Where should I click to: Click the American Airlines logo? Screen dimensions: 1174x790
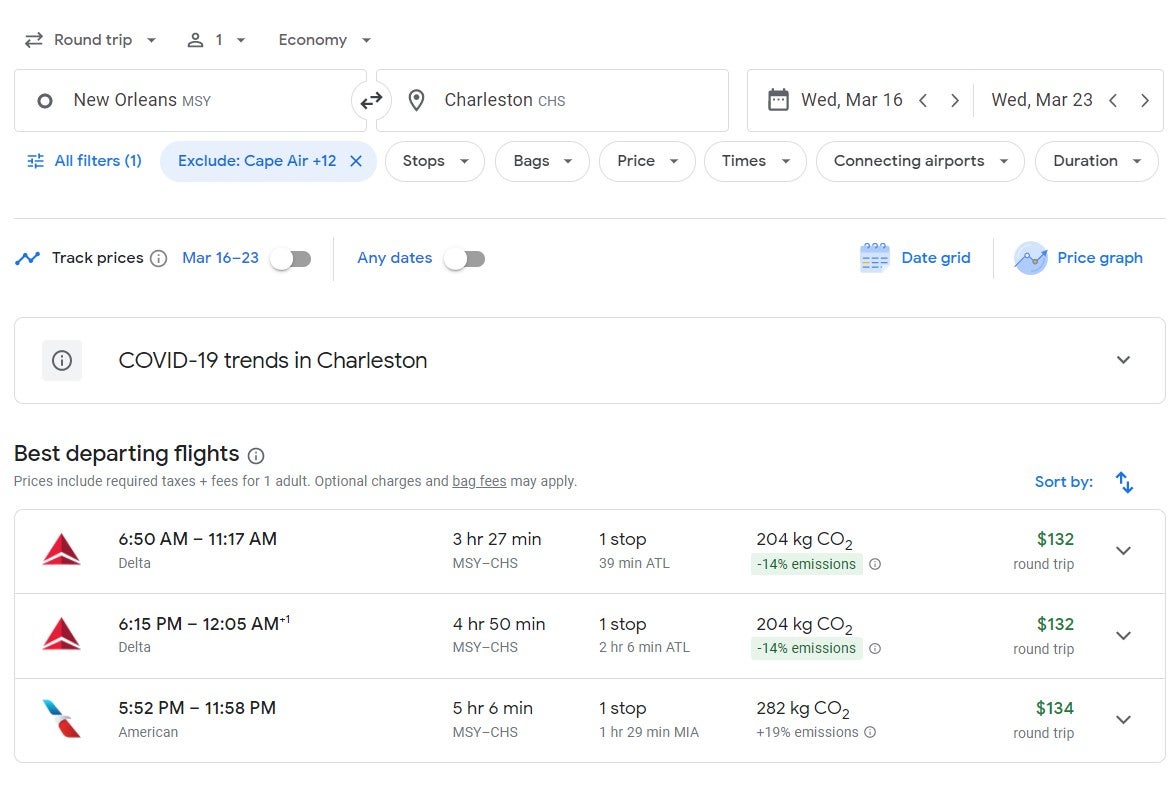pyautogui.click(x=62, y=718)
